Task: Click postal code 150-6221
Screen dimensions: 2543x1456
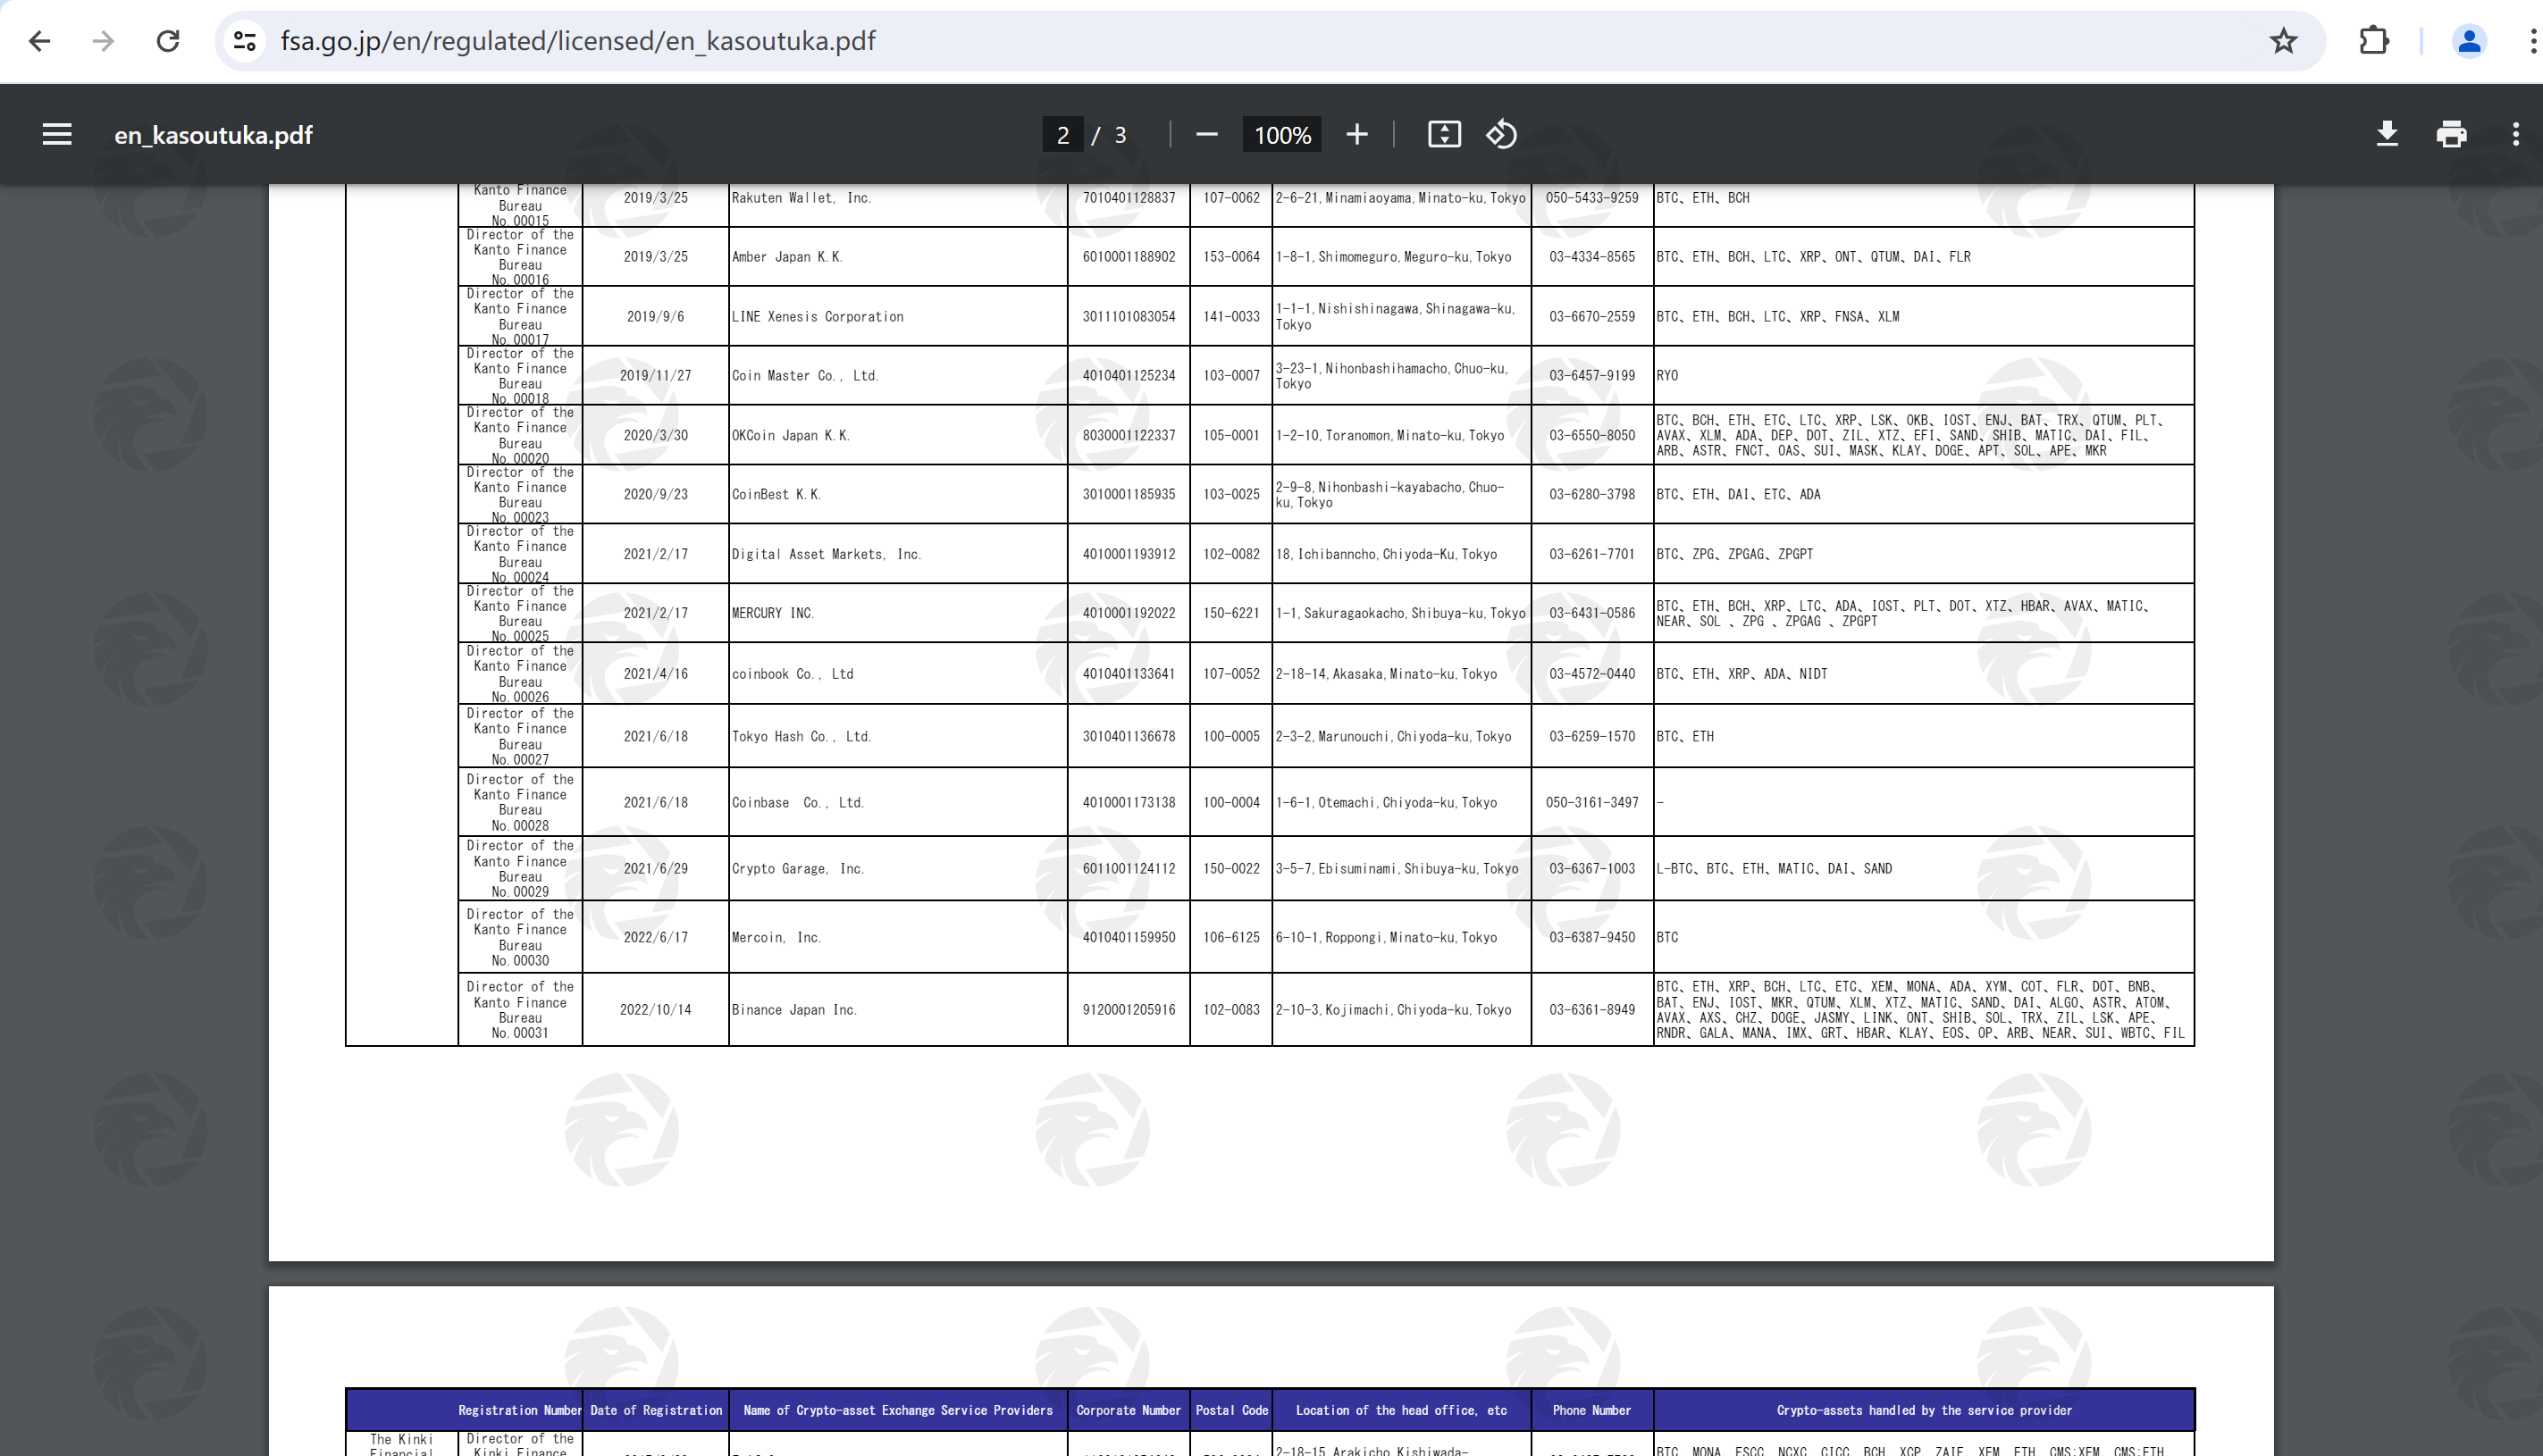Action: point(1231,613)
